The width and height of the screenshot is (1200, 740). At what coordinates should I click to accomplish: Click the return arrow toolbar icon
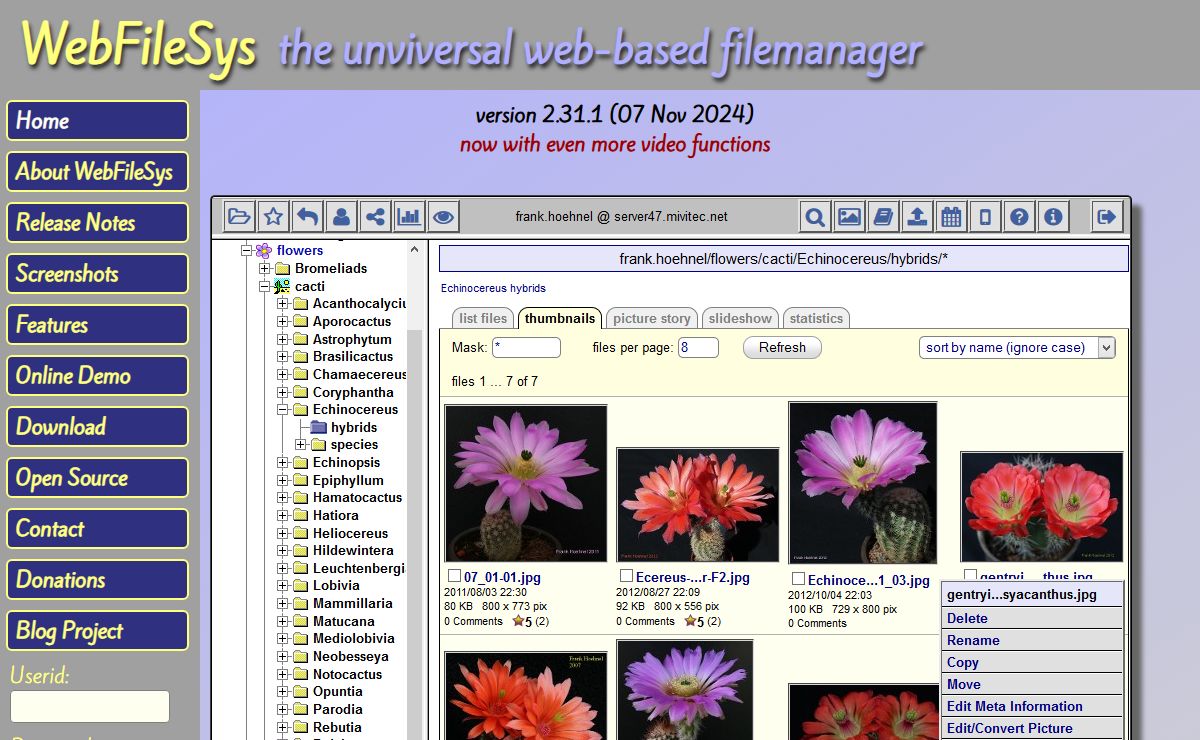(x=307, y=216)
